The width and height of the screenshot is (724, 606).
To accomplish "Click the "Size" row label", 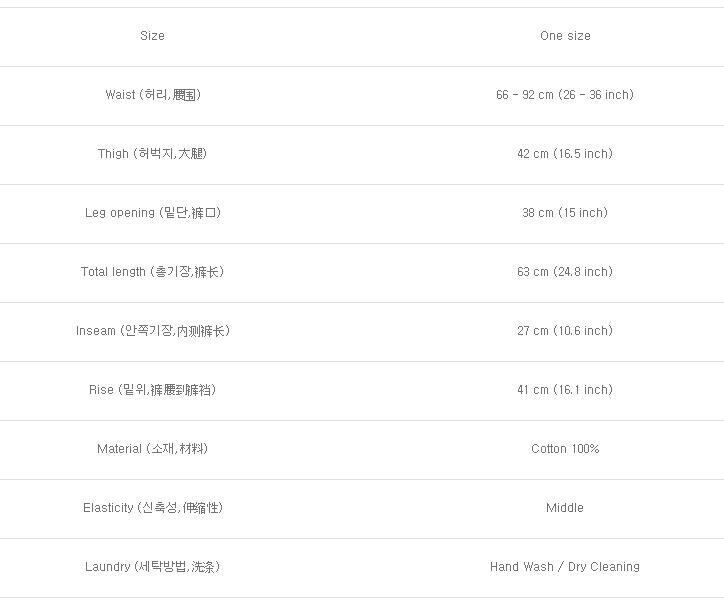I will coord(152,36).
